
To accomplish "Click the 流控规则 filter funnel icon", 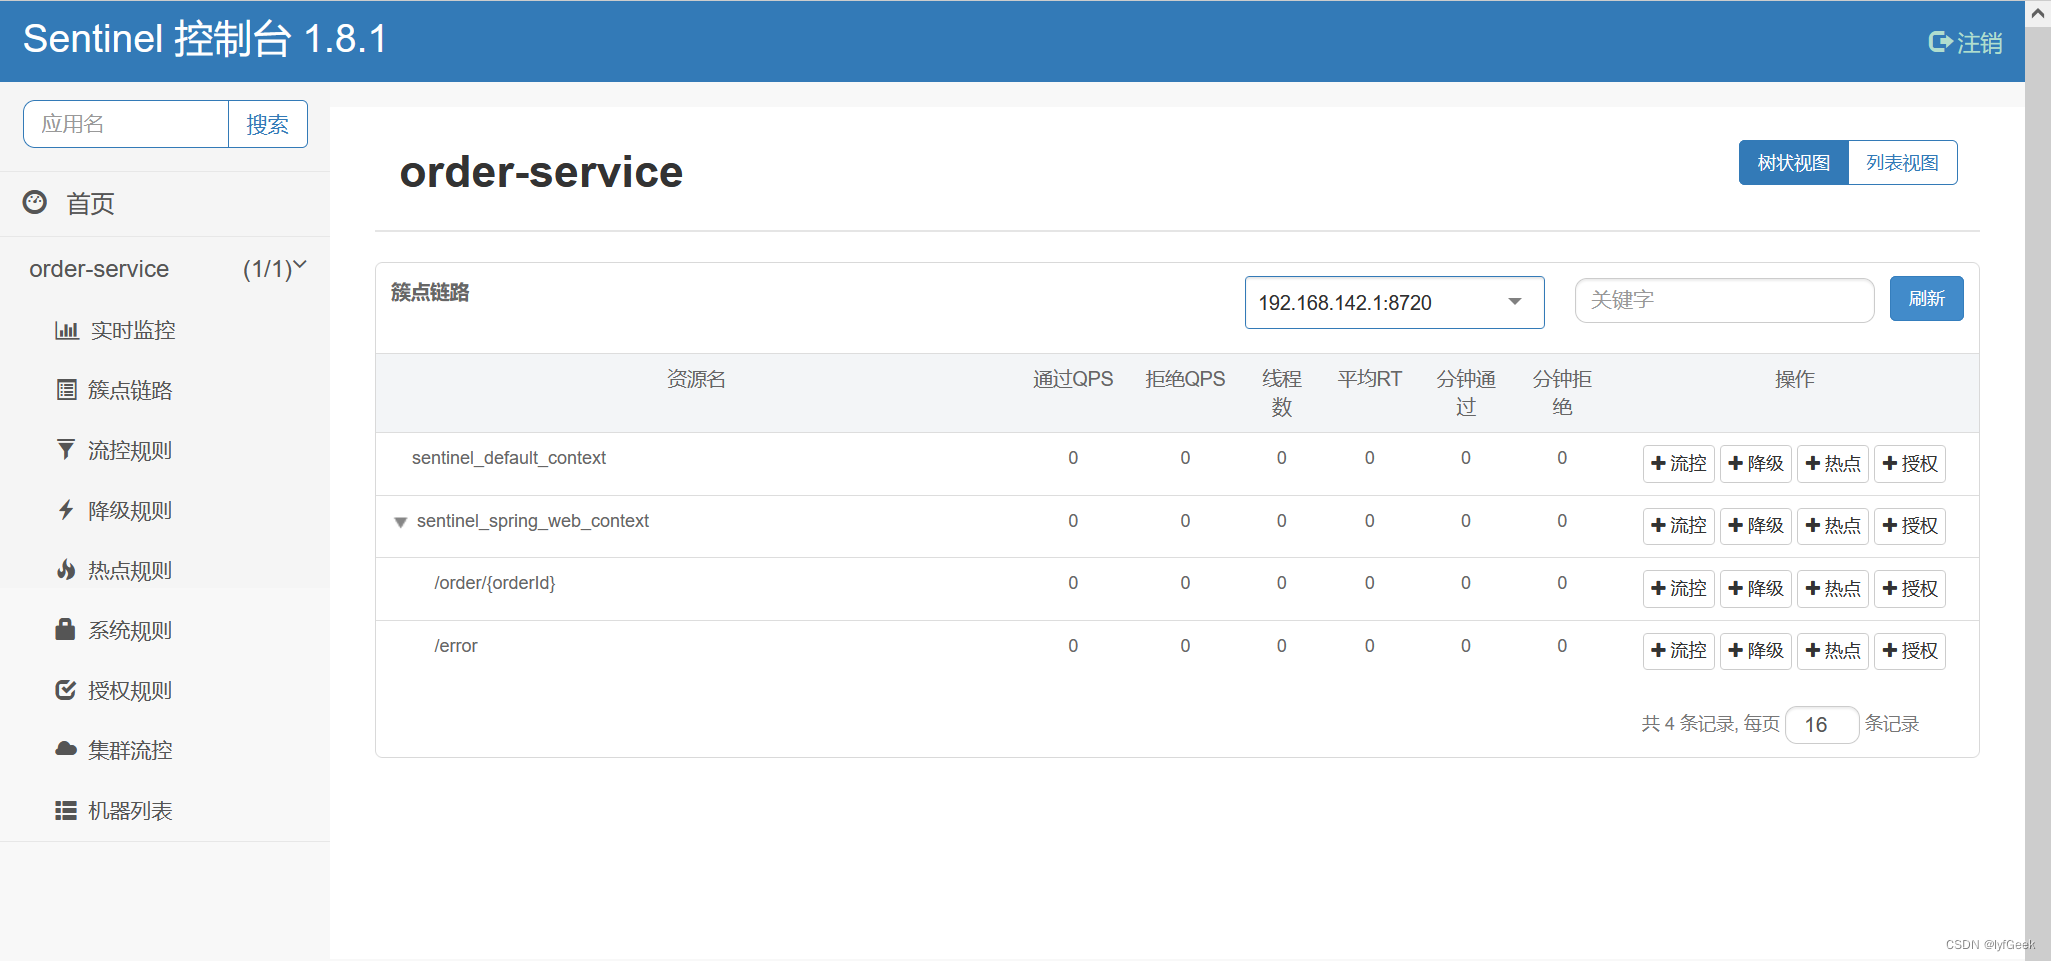I will tap(66, 450).
